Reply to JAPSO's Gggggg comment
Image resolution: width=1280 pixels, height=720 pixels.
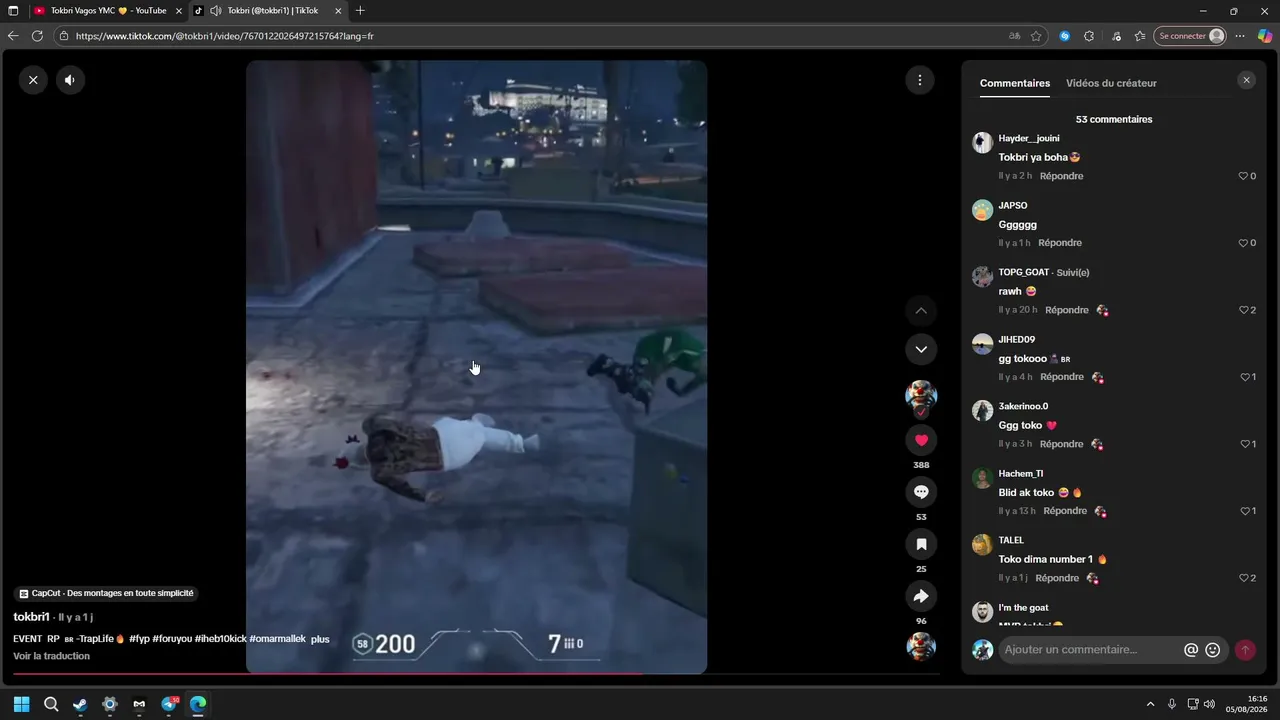click(1060, 243)
